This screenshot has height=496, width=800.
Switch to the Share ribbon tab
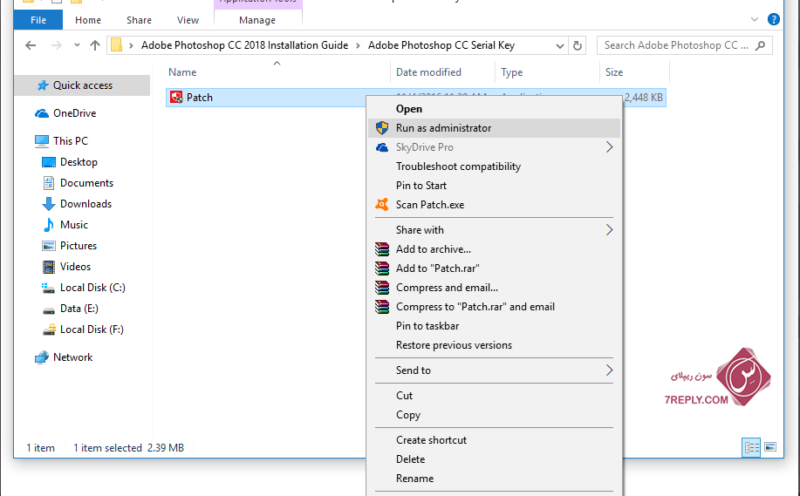139,20
